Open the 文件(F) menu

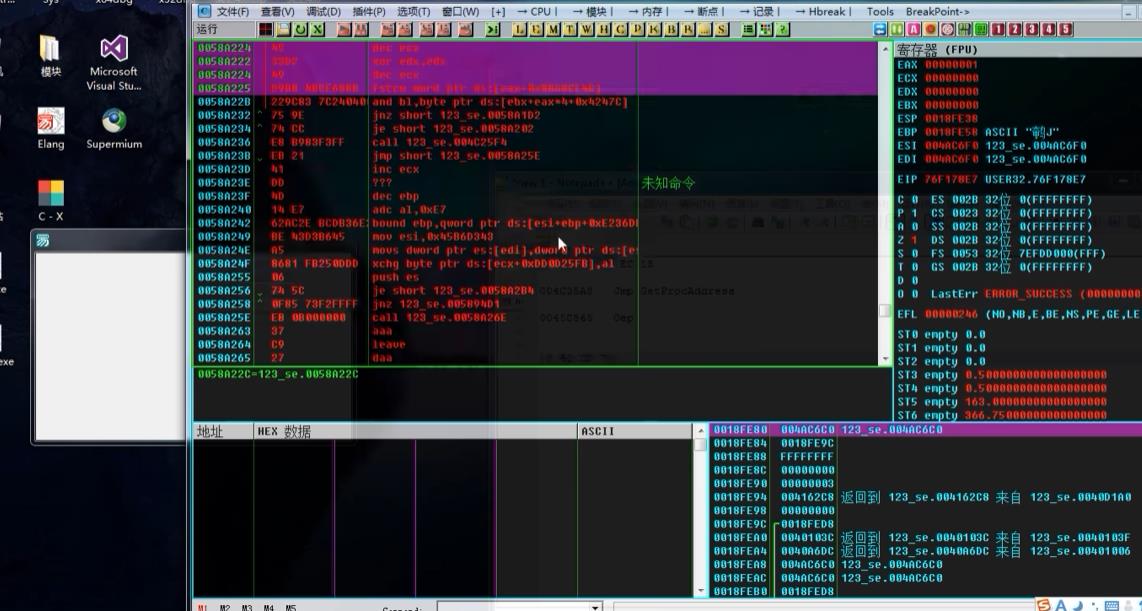tap(232, 12)
